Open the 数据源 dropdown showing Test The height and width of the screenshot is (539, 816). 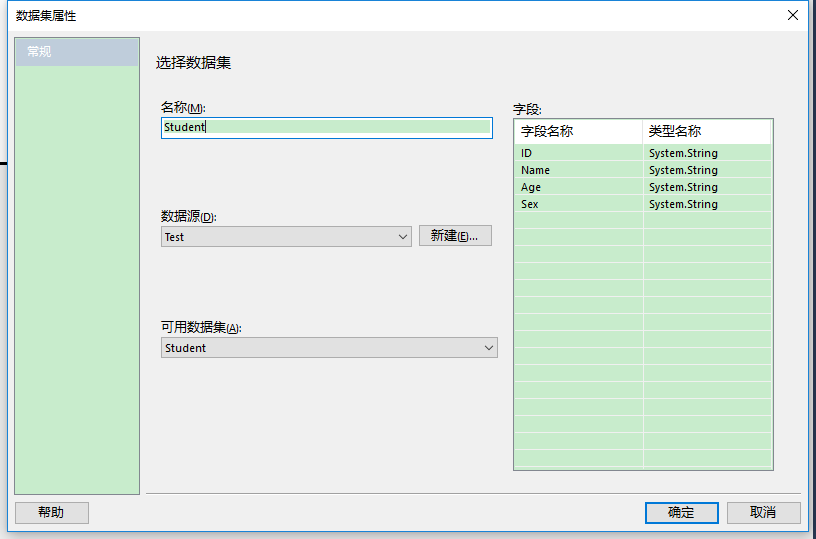pos(286,237)
